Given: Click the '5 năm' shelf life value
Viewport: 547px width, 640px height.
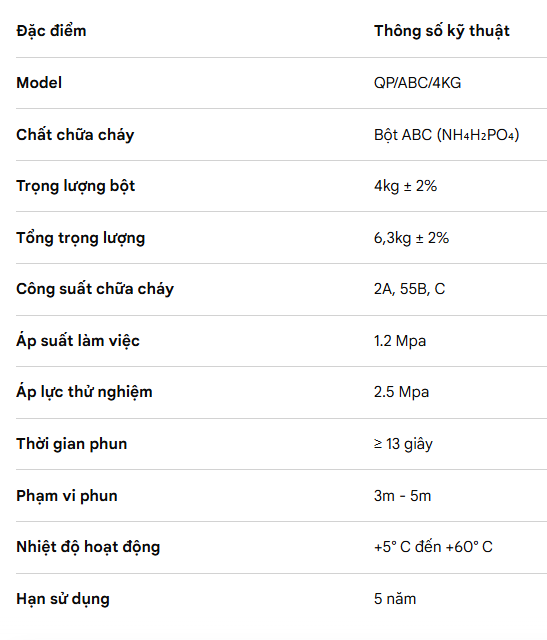Looking at the screenshot, I should [395, 599].
